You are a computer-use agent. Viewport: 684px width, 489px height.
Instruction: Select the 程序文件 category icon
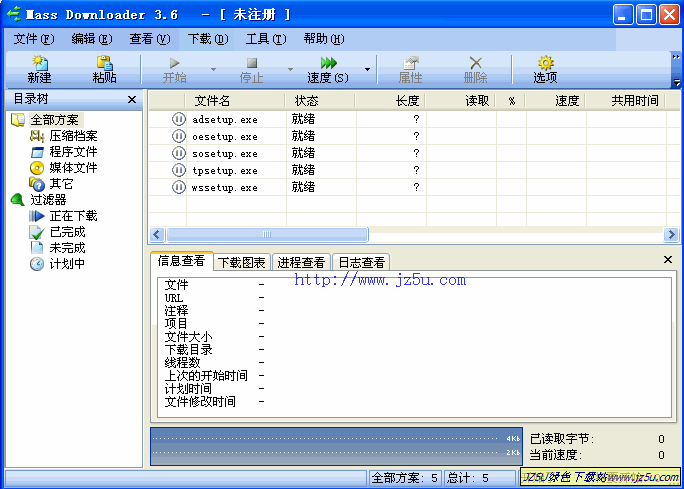click(37, 152)
